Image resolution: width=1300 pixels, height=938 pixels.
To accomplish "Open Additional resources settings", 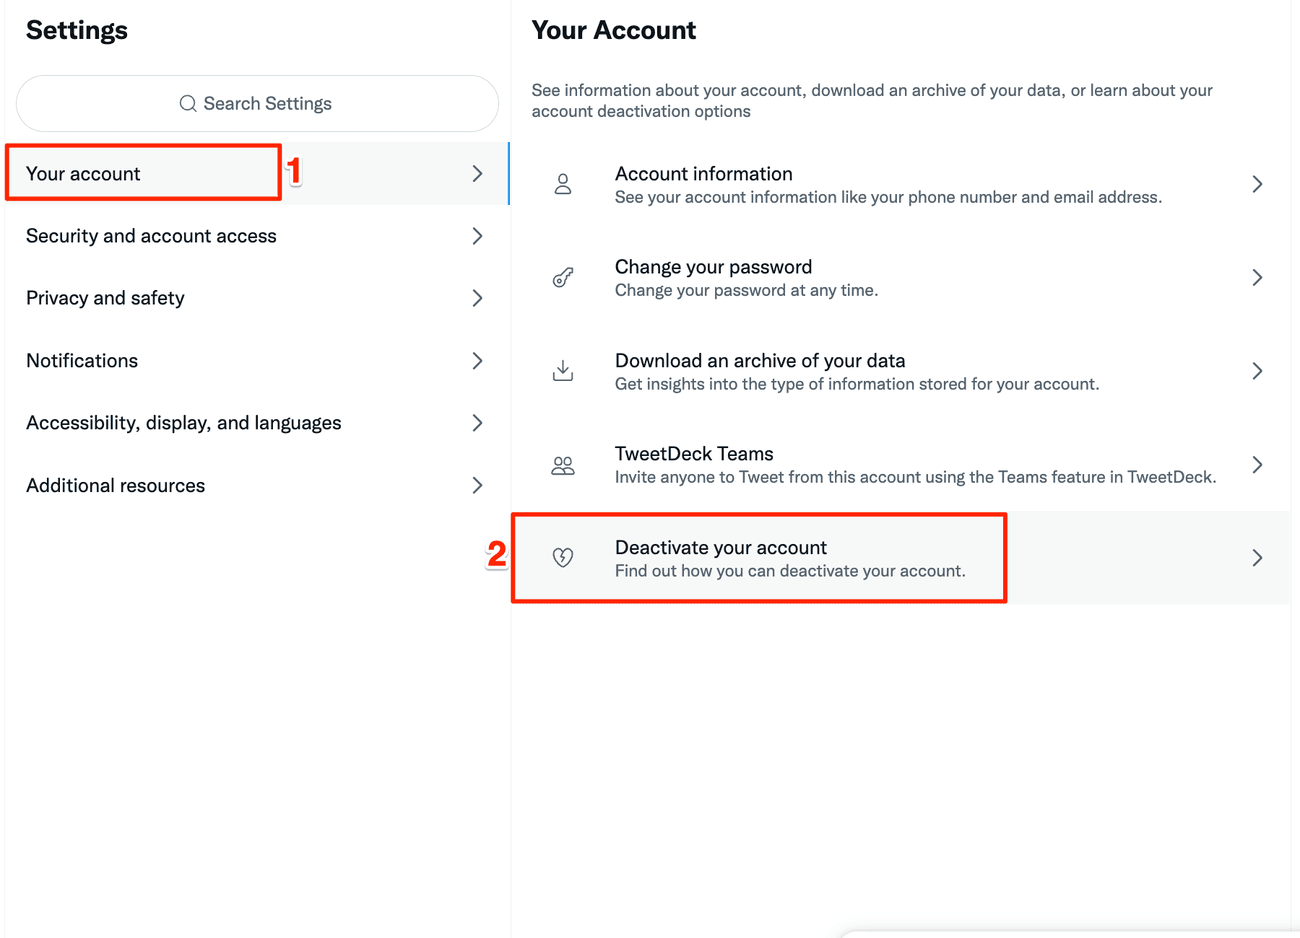I will coord(116,486).
